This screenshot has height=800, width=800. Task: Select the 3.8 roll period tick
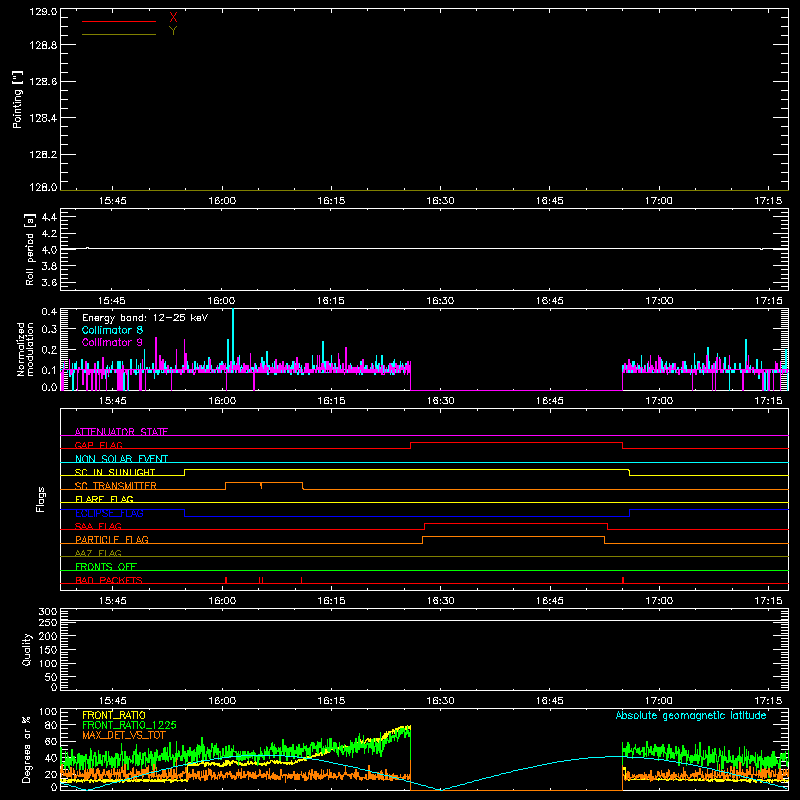(49, 266)
